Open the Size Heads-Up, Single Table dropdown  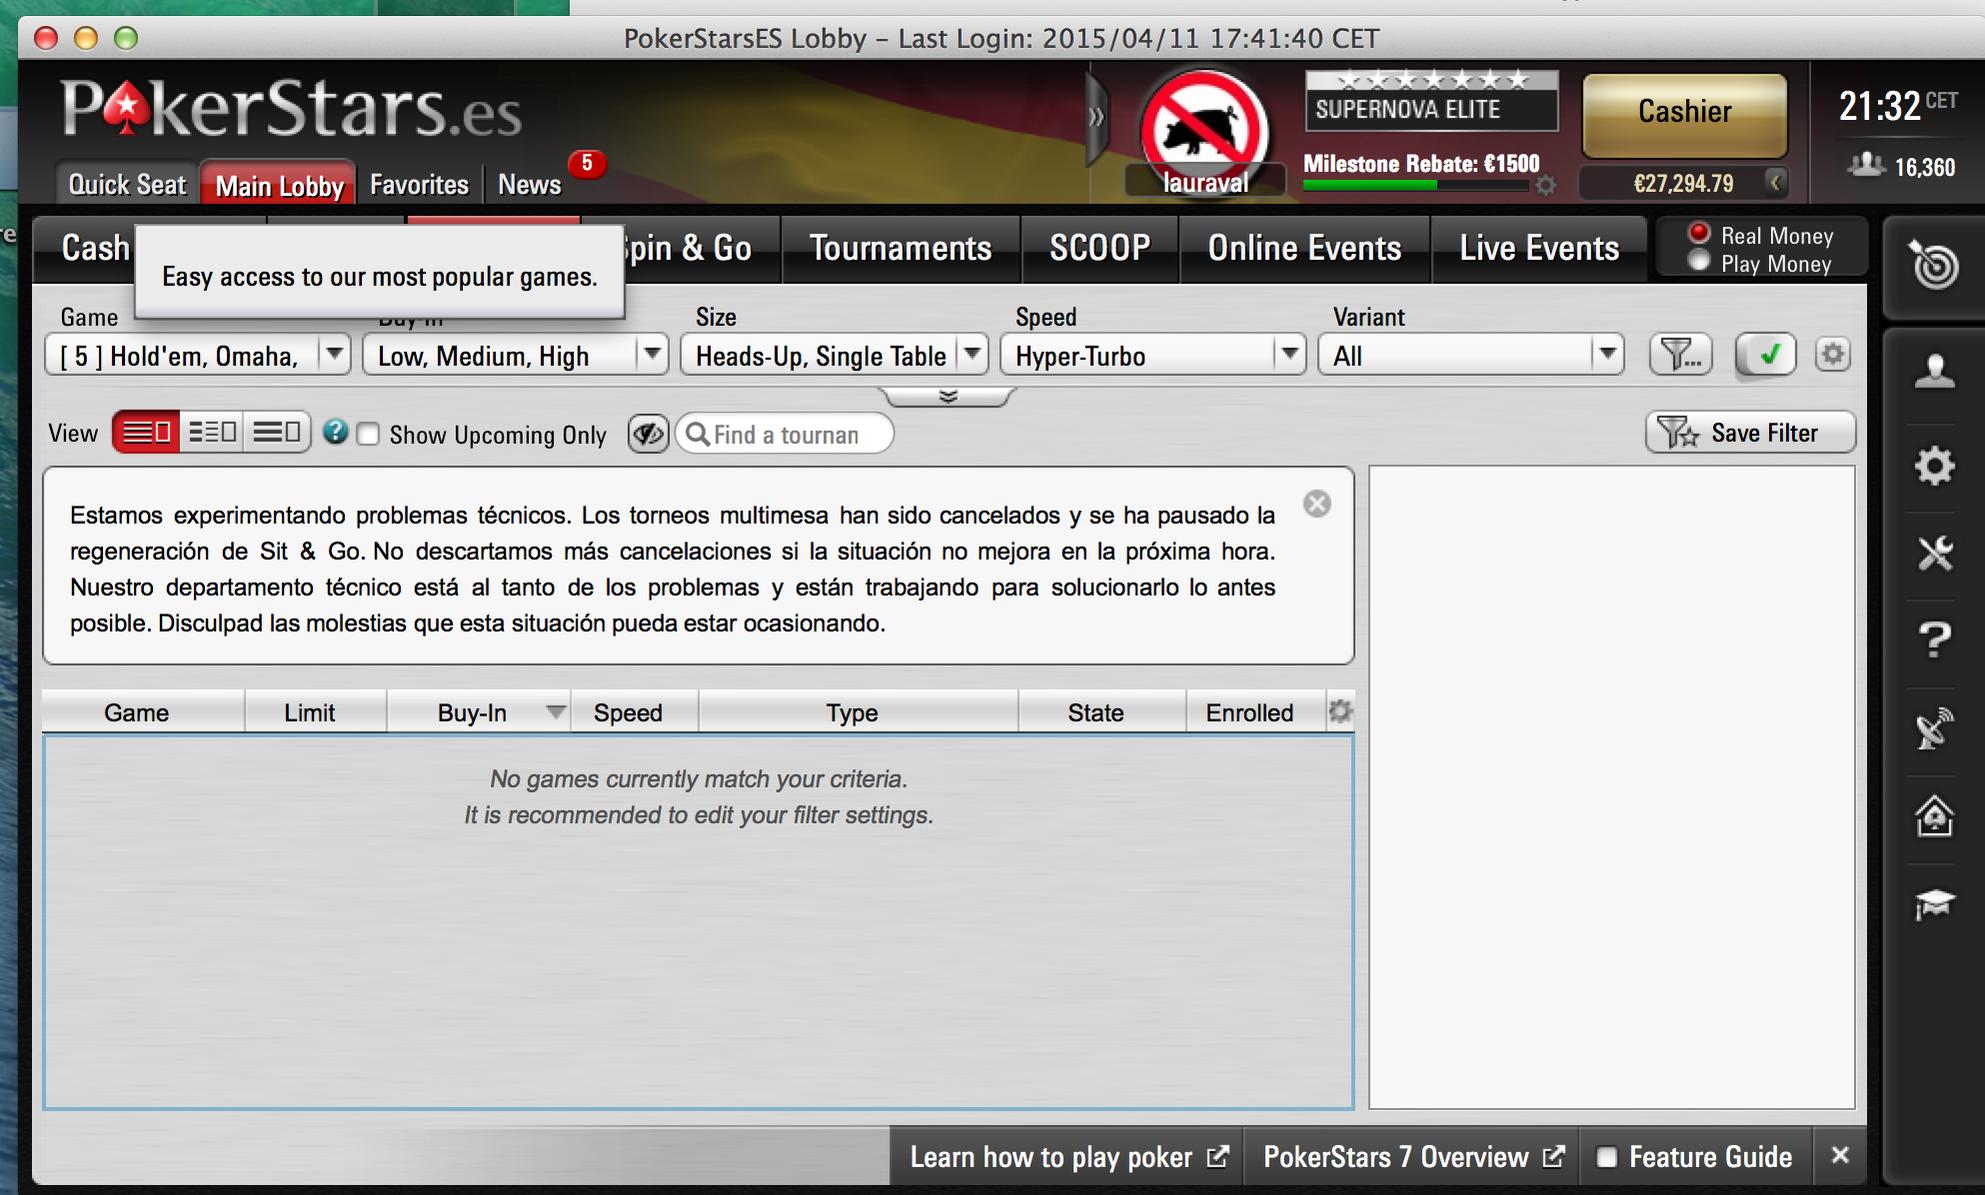coord(834,355)
